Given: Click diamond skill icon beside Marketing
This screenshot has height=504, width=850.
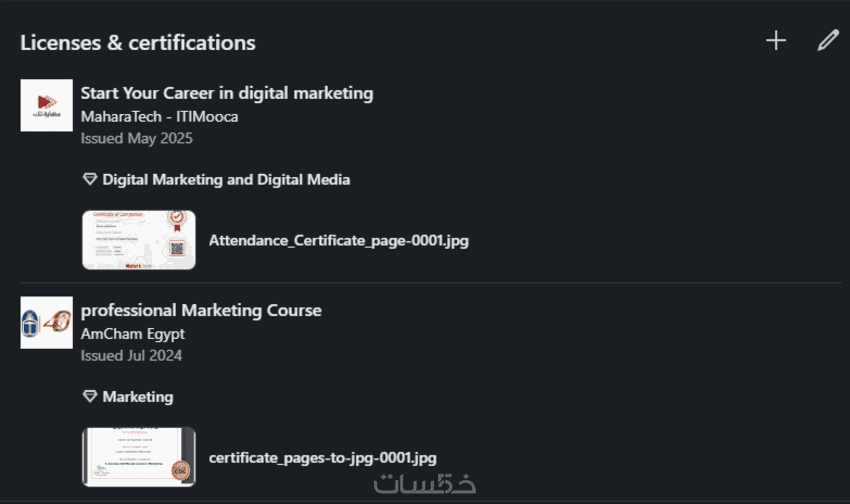Looking at the screenshot, I should coord(90,397).
